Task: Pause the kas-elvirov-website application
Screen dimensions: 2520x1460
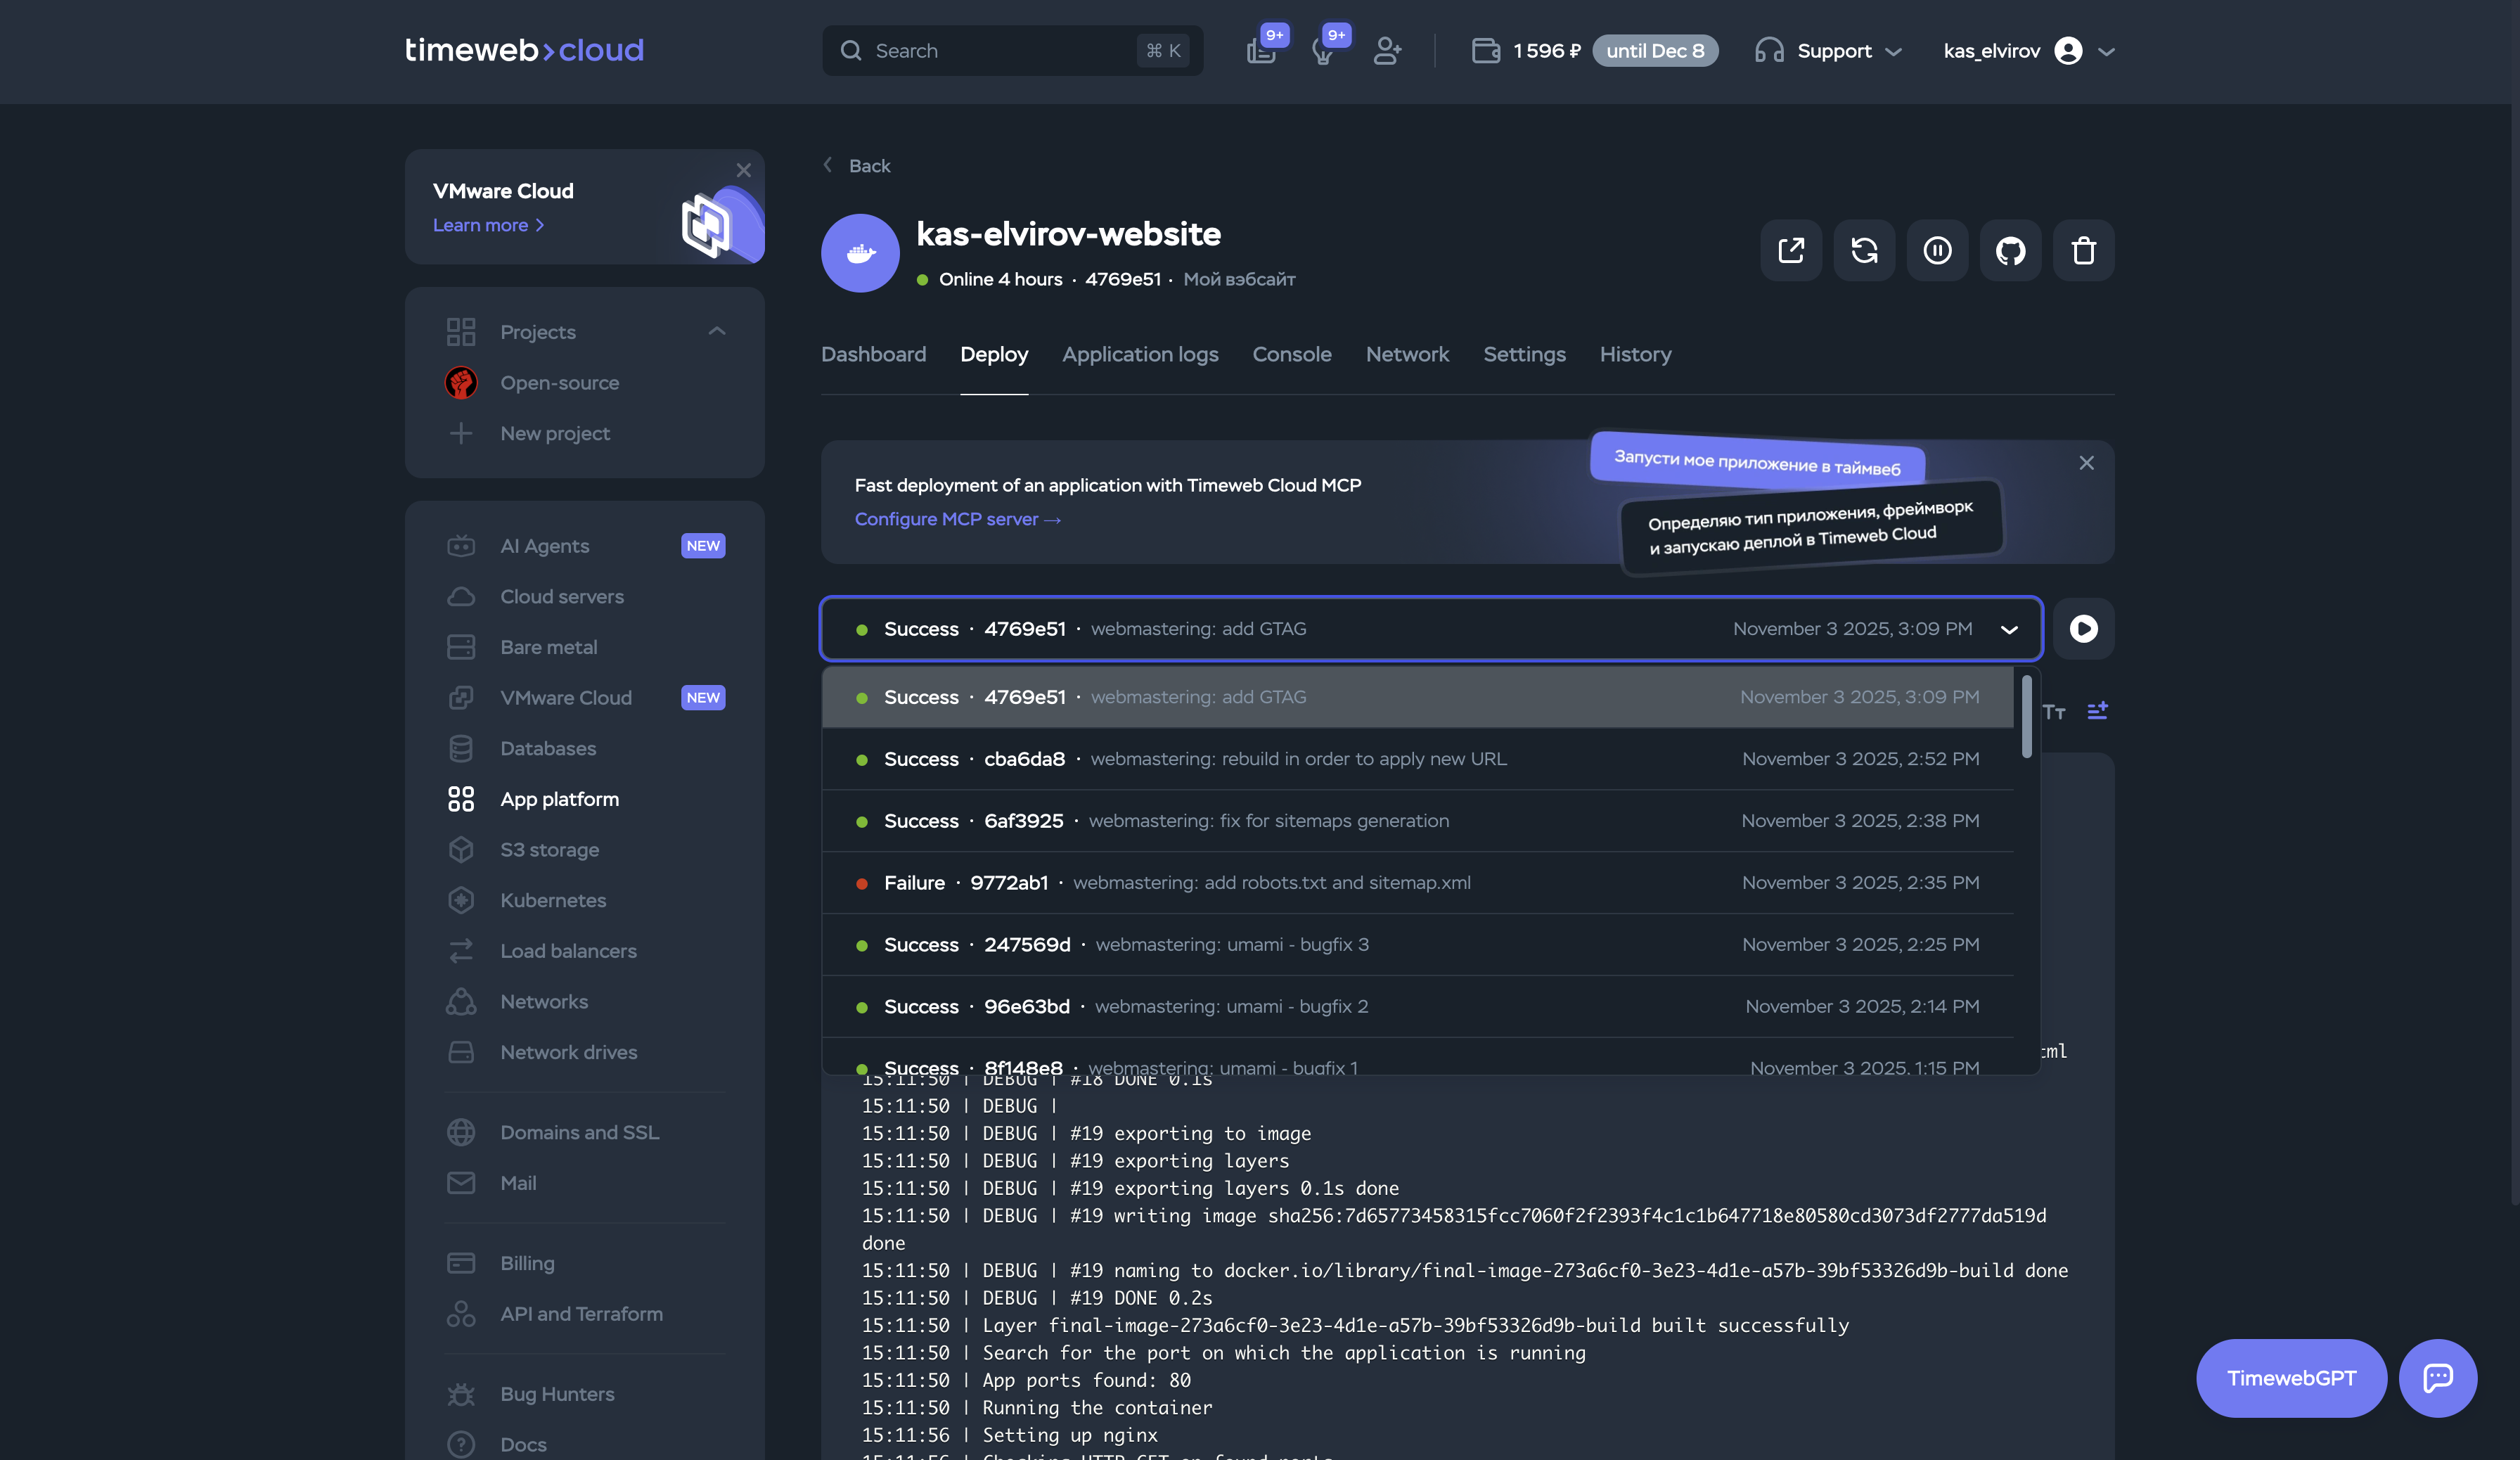Action: tap(1937, 251)
